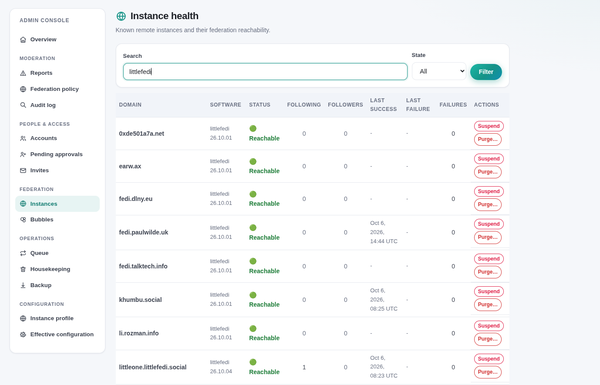The image size is (600, 385).
Task: Purge the earw.ax instance
Action: coord(488,172)
